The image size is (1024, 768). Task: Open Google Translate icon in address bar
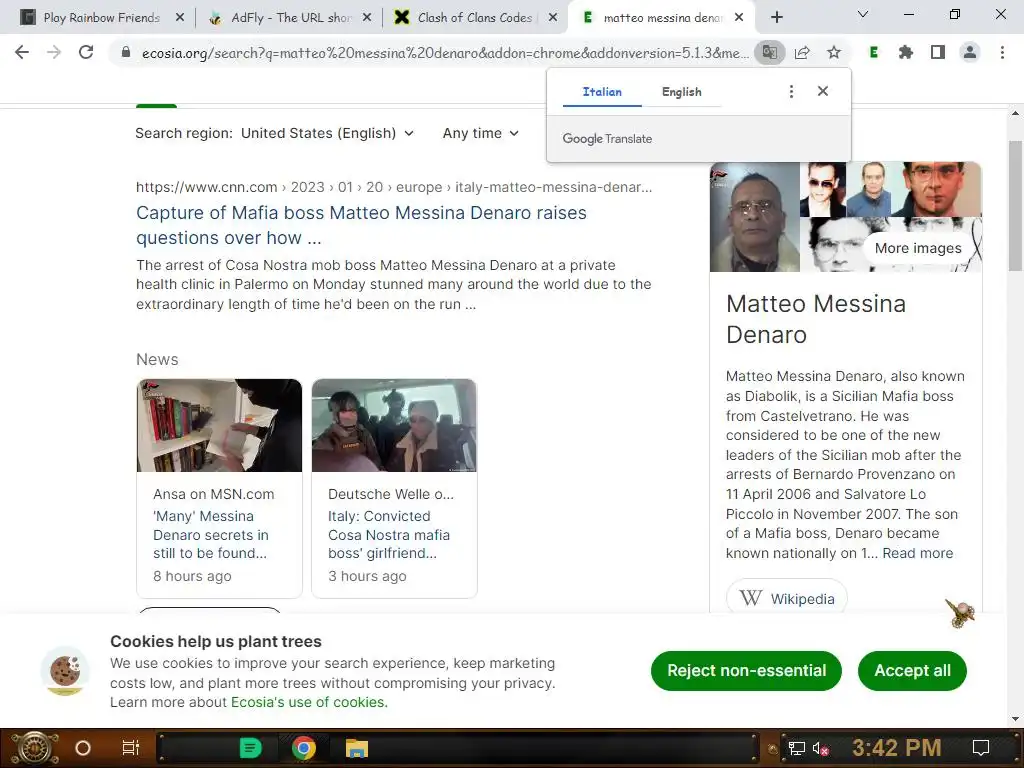pyautogui.click(x=769, y=52)
